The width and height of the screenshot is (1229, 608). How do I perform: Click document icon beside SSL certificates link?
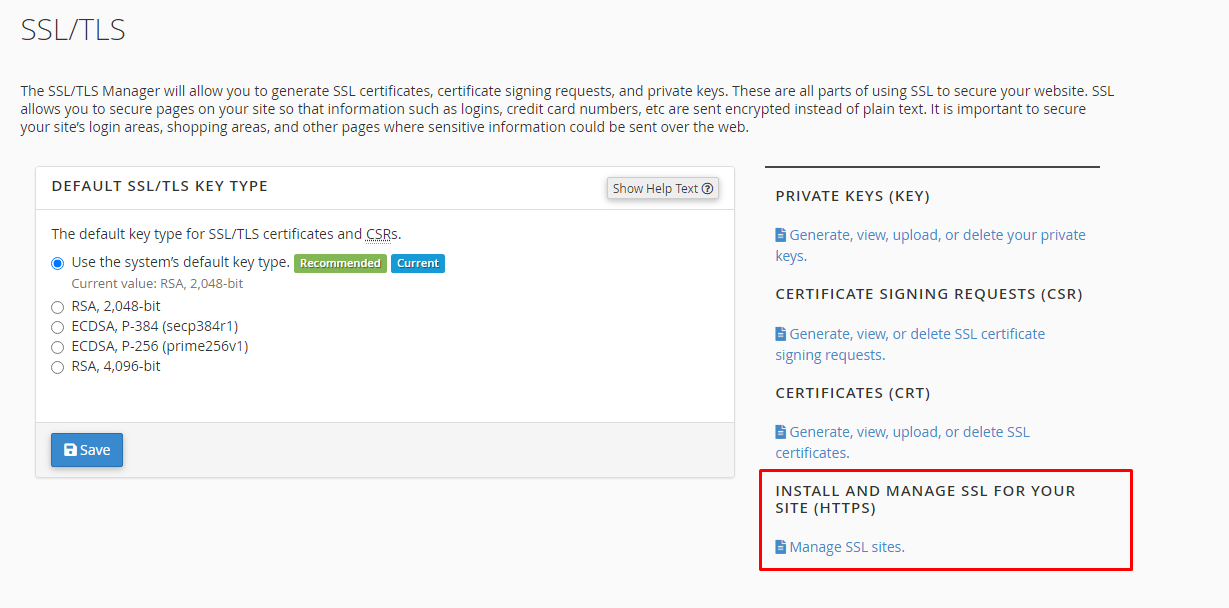[781, 432]
